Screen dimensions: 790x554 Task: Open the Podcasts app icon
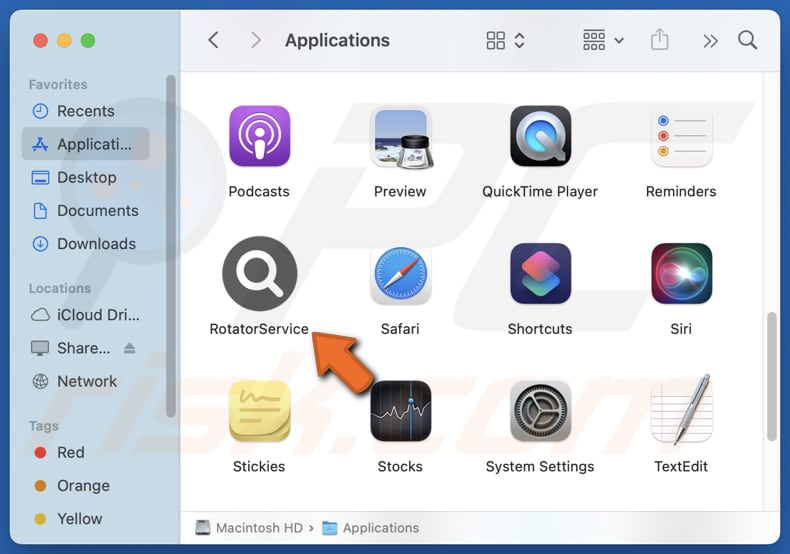[x=259, y=136]
